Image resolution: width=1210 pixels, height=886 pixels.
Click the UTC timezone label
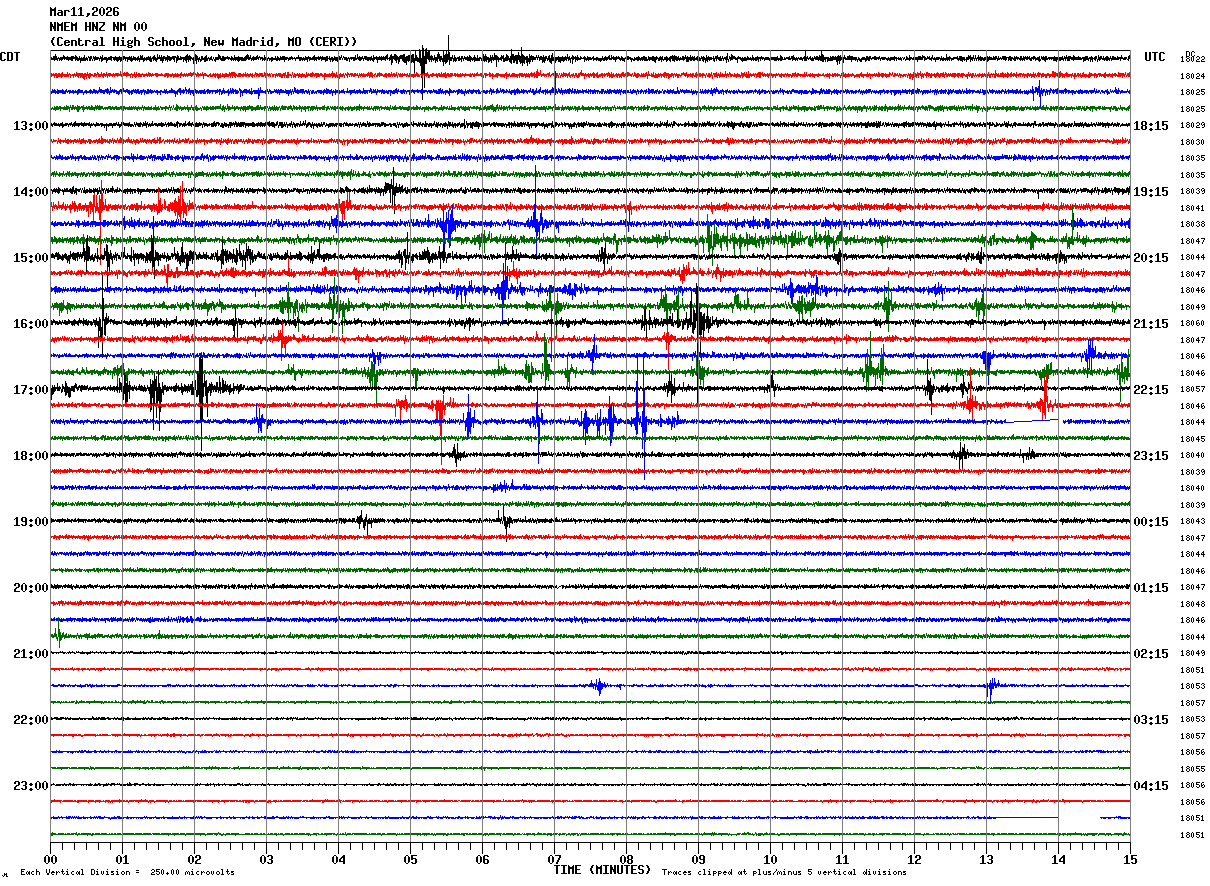click(1155, 57)
